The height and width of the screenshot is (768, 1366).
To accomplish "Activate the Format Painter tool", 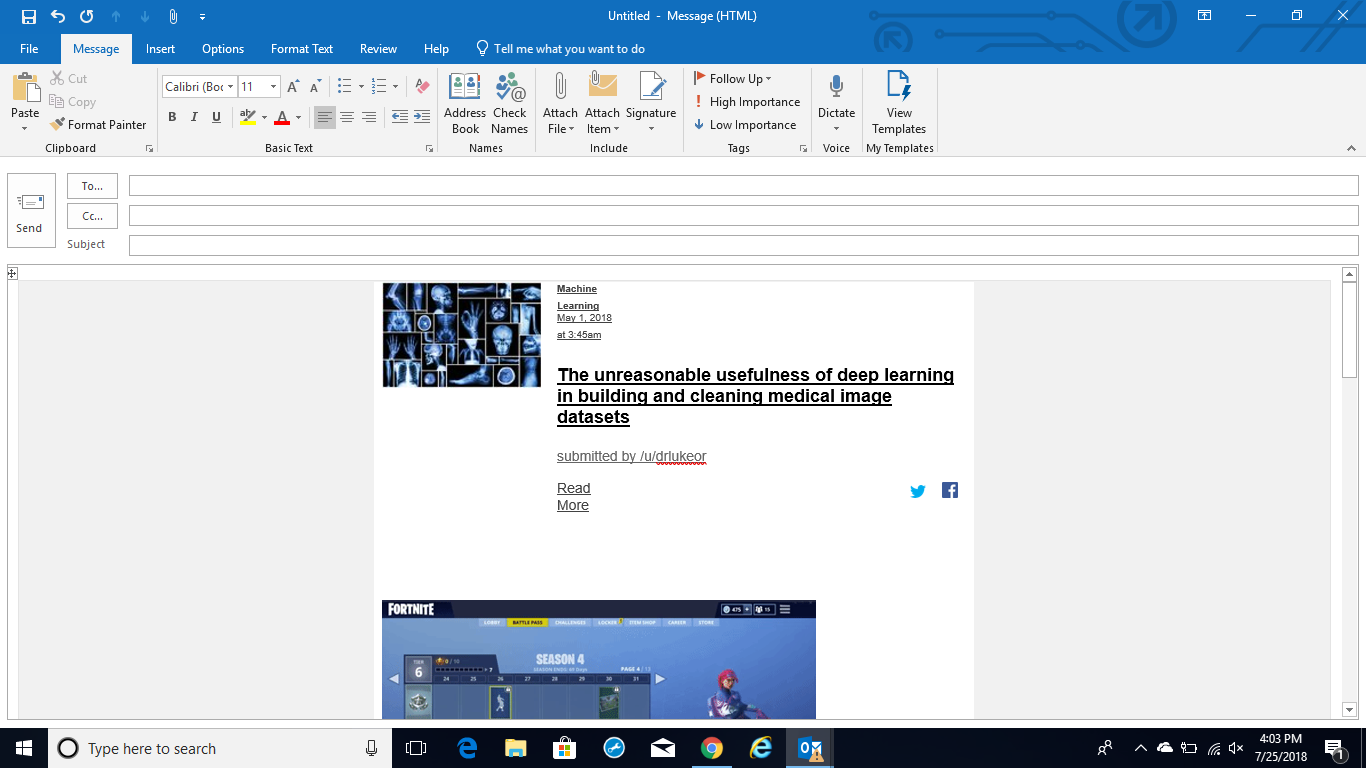I will 98,125.
